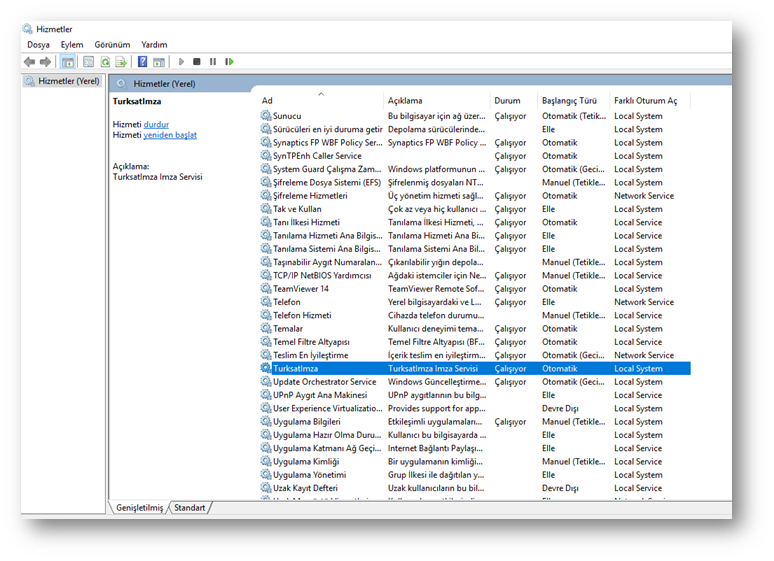The width and height of the screenshot is (774, 561).
Task: Open the Eylem menu
Action: (72, 45)
